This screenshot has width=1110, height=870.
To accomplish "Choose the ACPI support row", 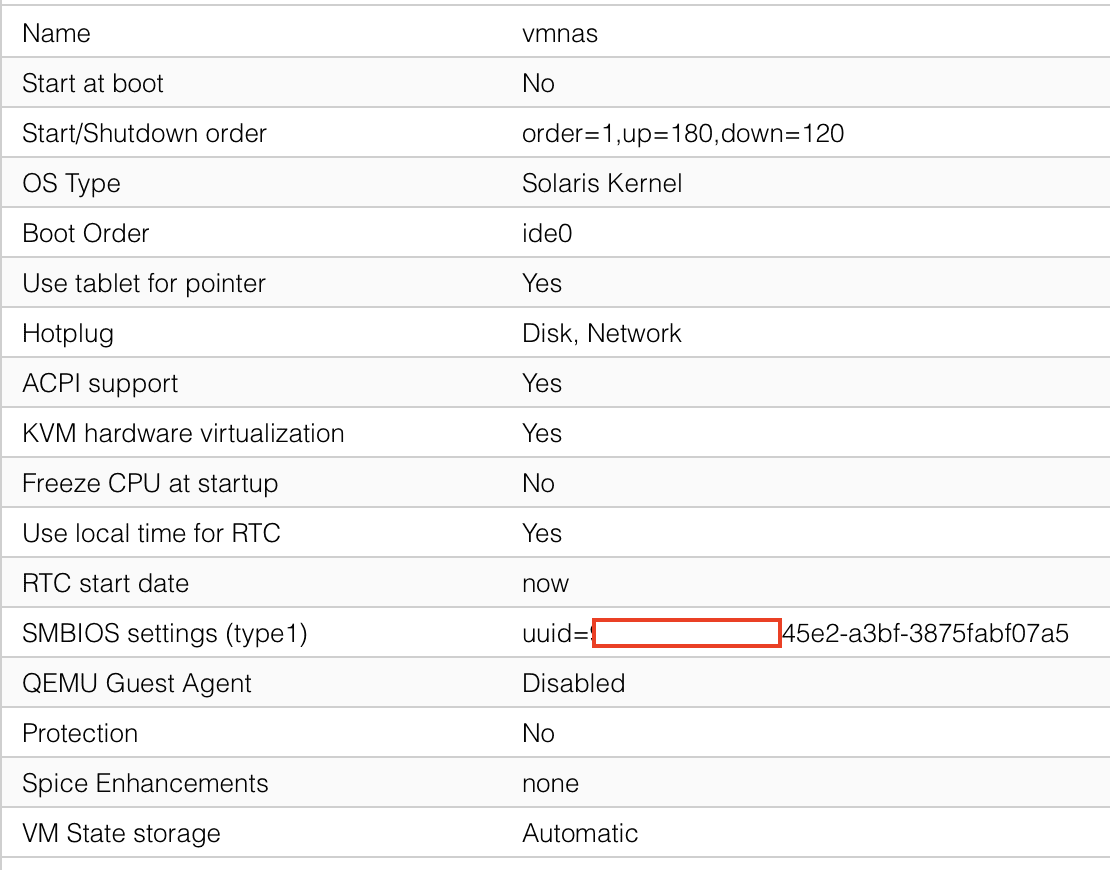I will 100,383.
